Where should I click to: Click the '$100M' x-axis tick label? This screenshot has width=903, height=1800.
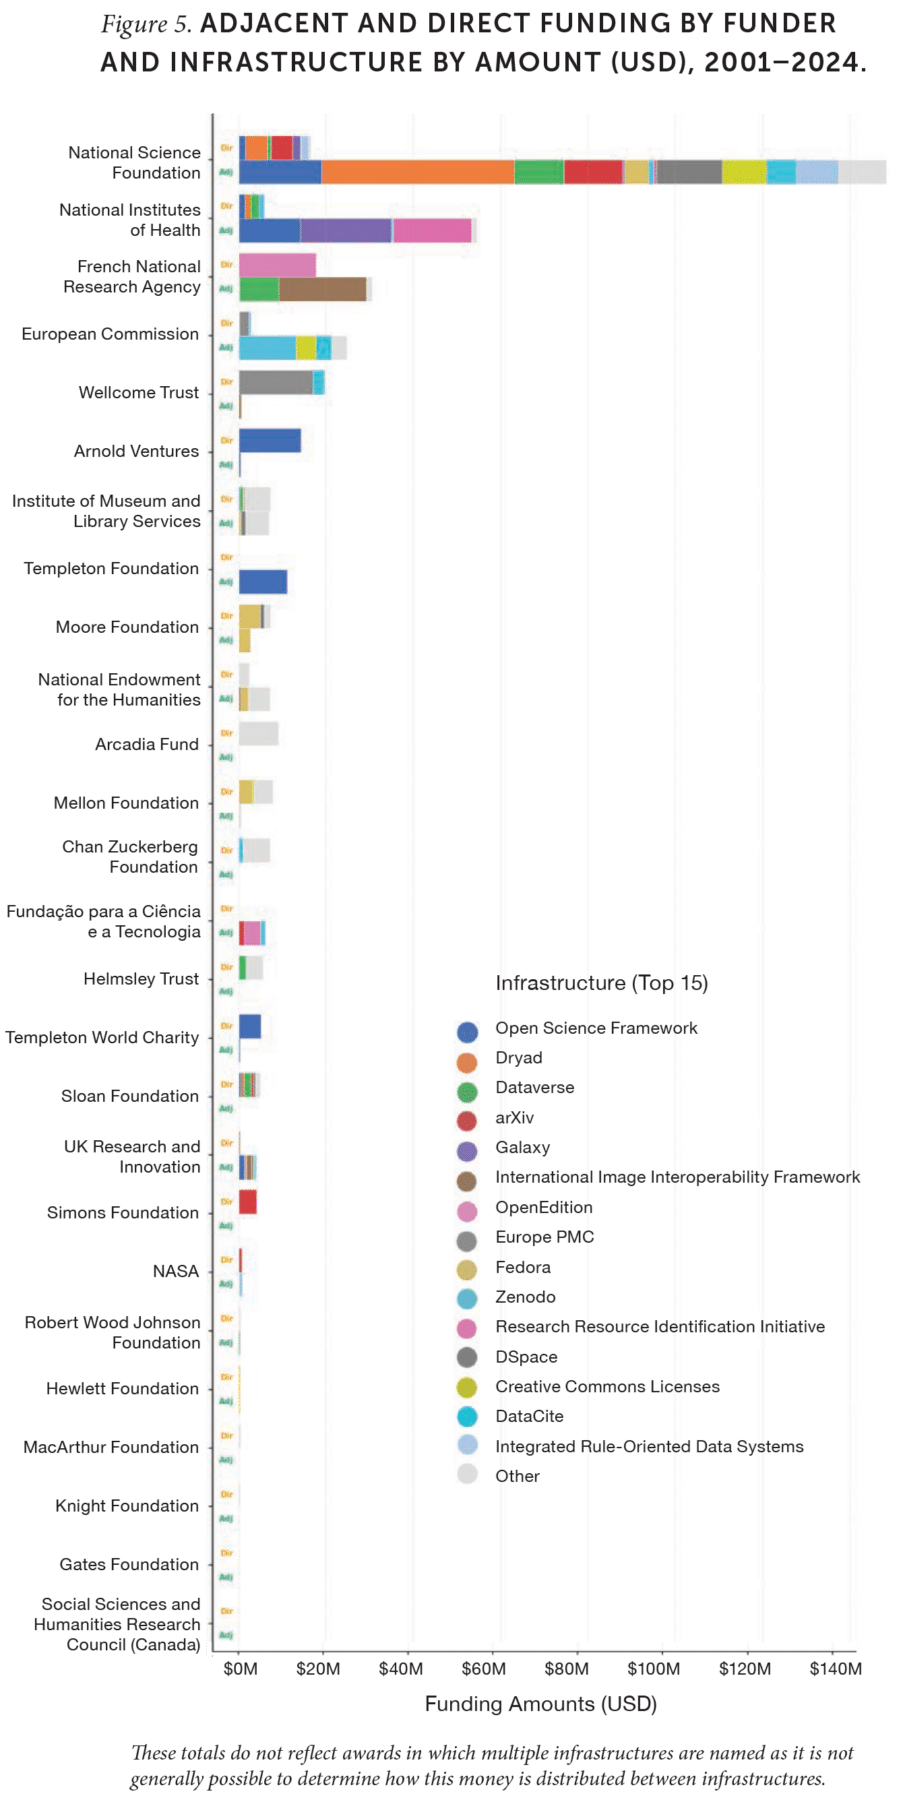pyautogui.click(x=654, y=1669)
